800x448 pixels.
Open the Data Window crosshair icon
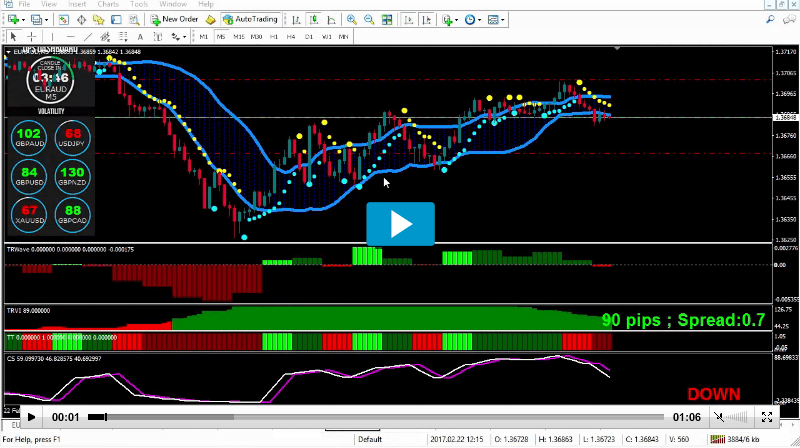81,20
